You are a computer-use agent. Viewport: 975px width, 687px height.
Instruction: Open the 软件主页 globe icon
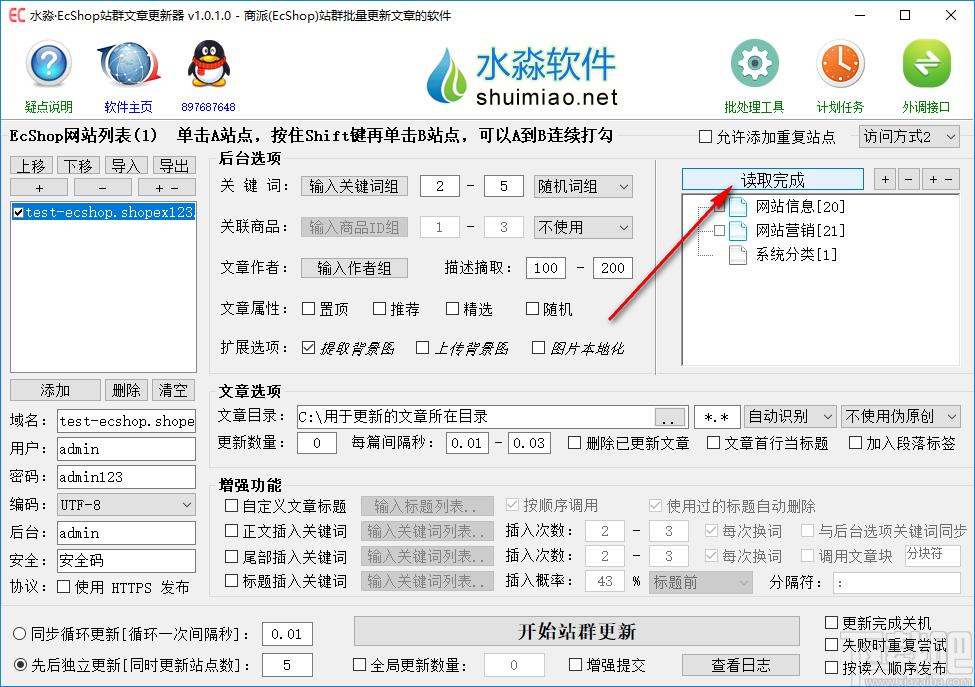(129, 65)
